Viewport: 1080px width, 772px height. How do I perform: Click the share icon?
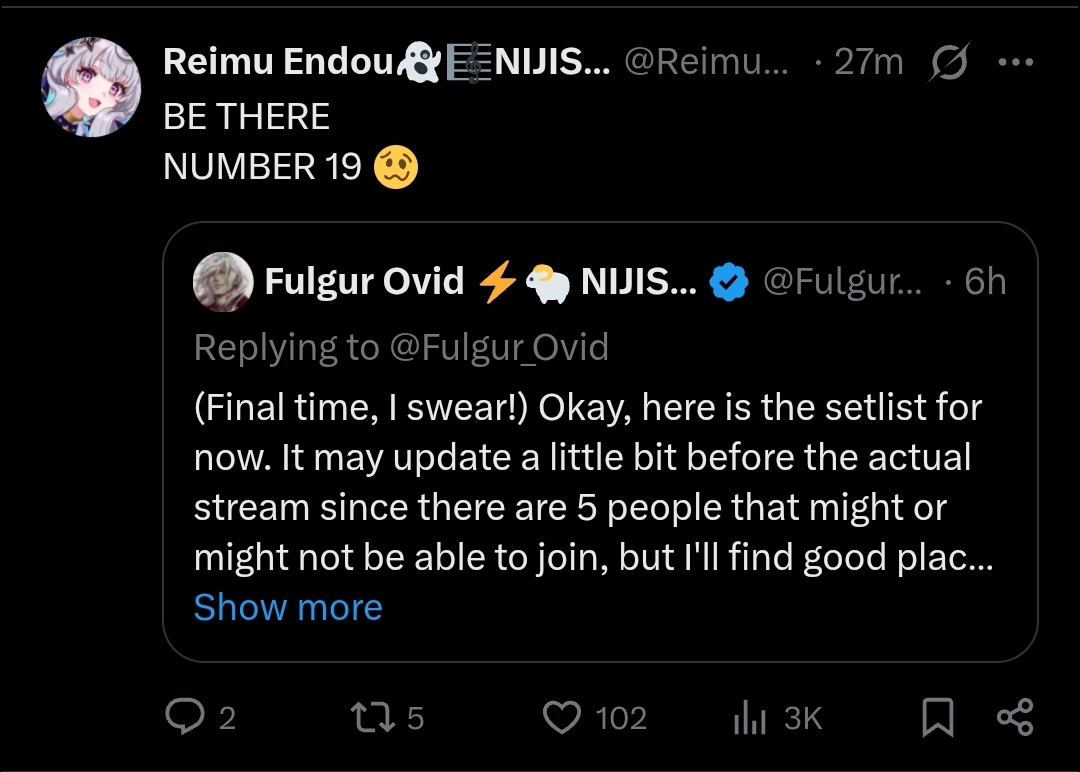[x=1015, y=717]
